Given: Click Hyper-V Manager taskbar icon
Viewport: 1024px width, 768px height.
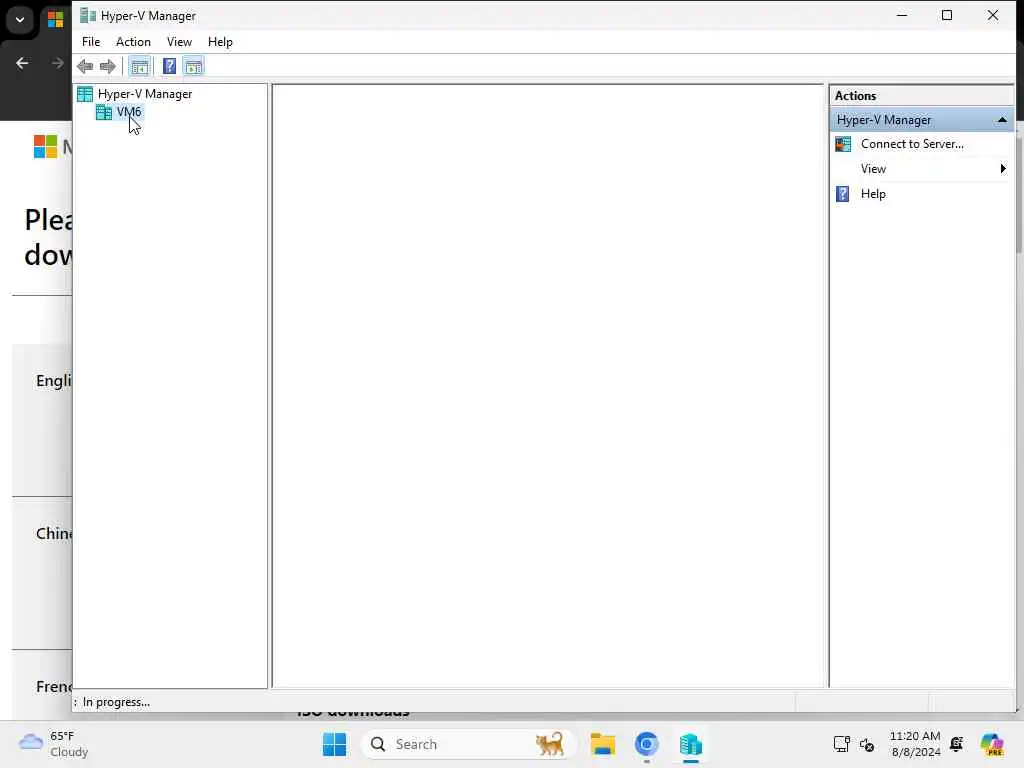Looking at the screenshot, I should click(690, 744).
